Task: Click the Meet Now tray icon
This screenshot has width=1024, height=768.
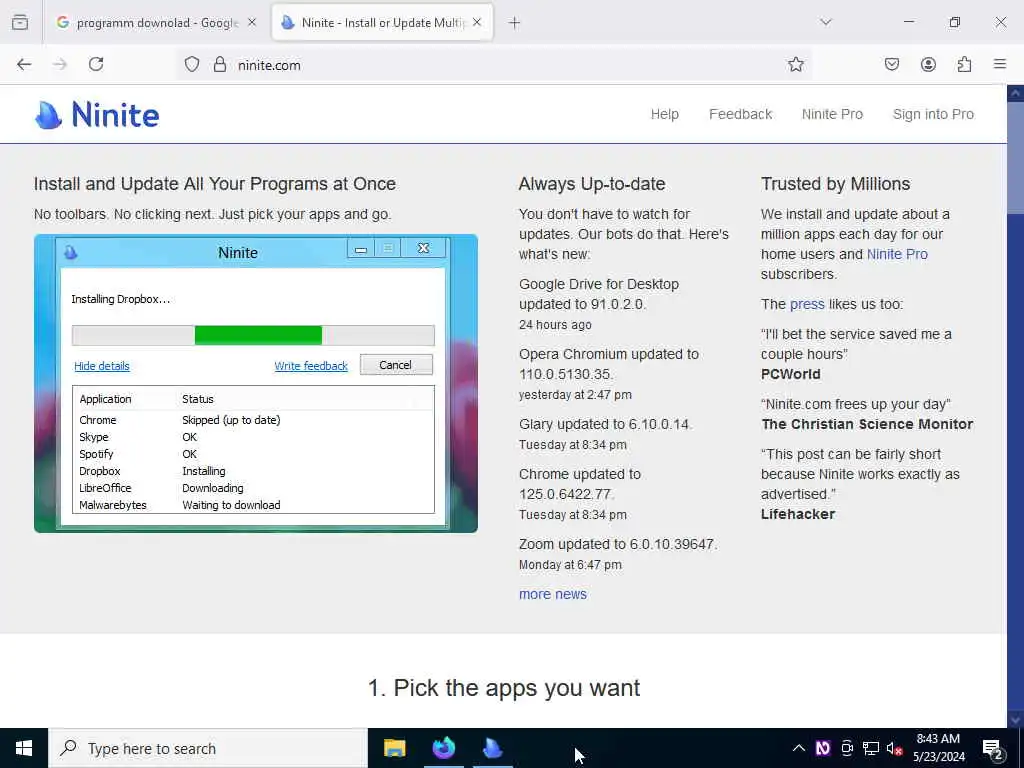Action: (x=846, y=748)
